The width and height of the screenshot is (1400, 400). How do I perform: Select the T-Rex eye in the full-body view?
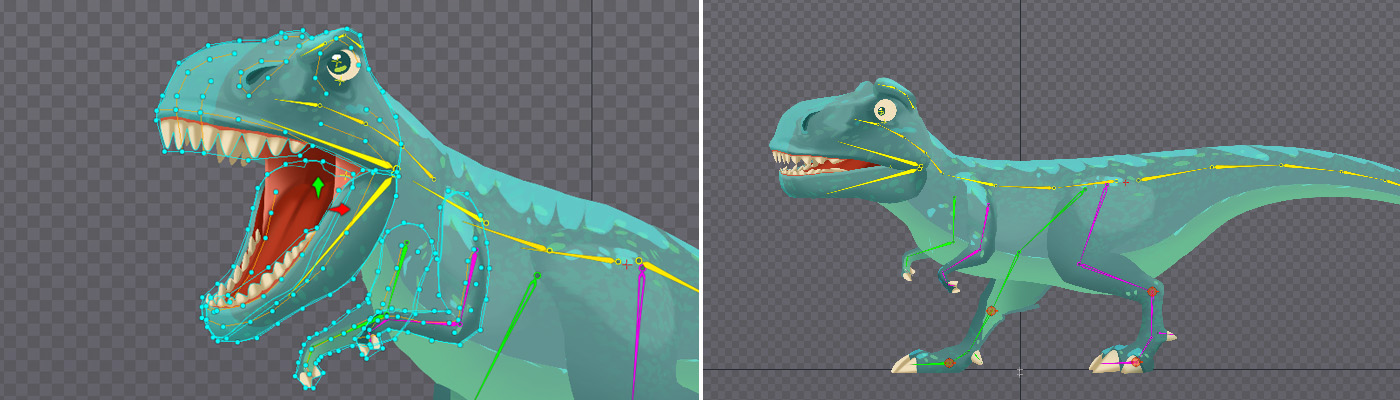pos(885,110)
